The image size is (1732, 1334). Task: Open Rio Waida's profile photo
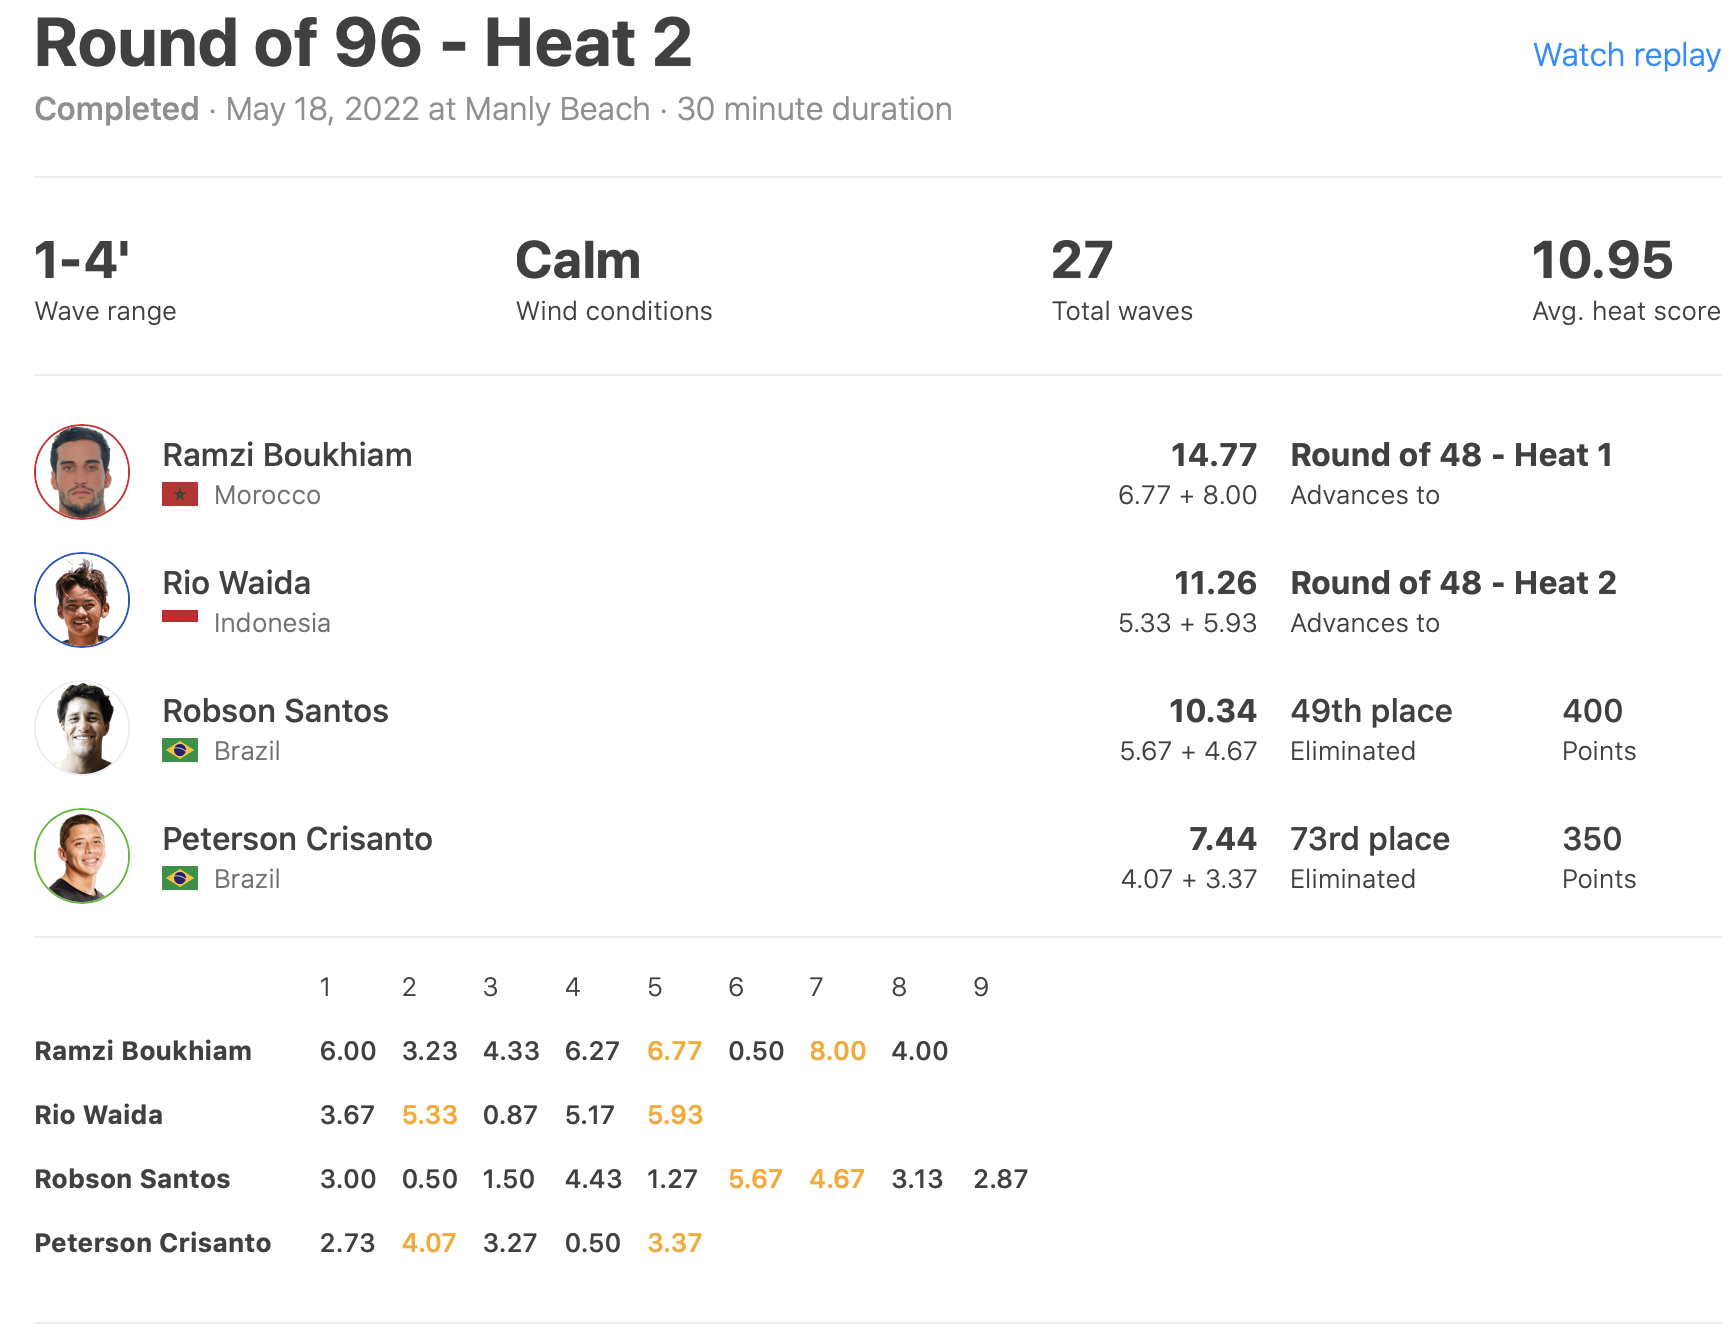(82, 600)
